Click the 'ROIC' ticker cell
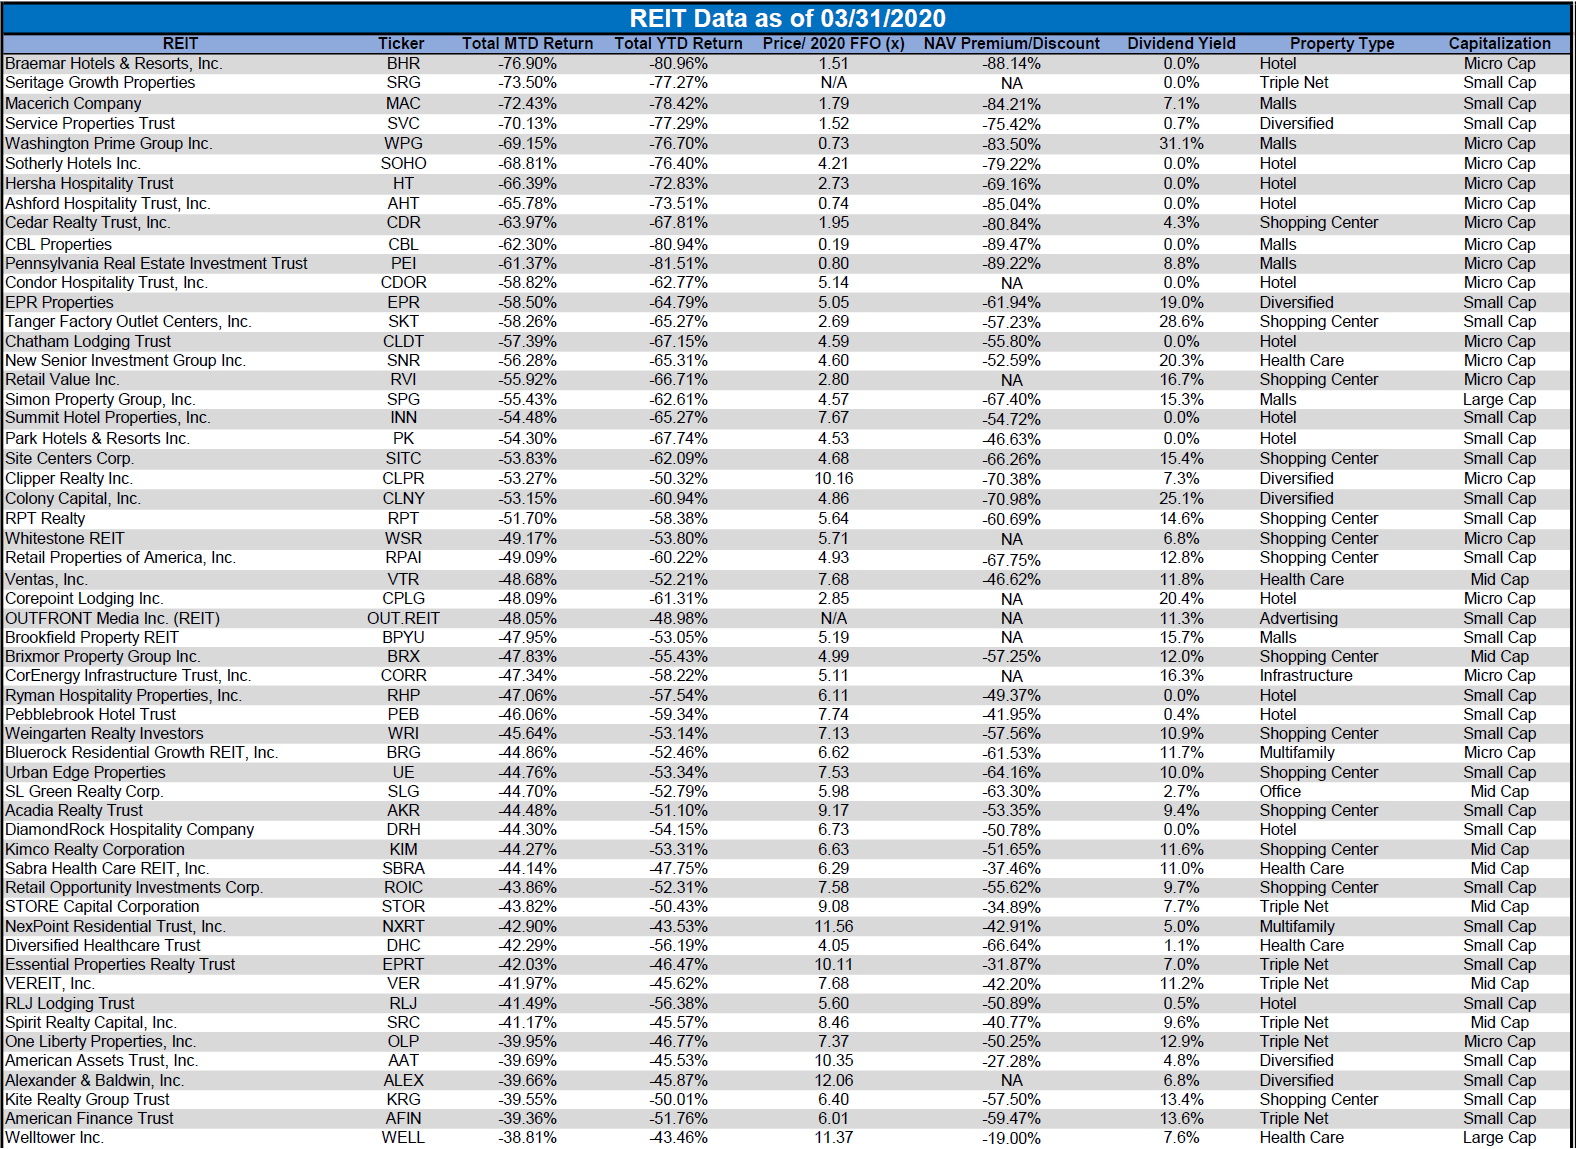Viewport: 1576px width, 1149px height. tap(403, 888)
